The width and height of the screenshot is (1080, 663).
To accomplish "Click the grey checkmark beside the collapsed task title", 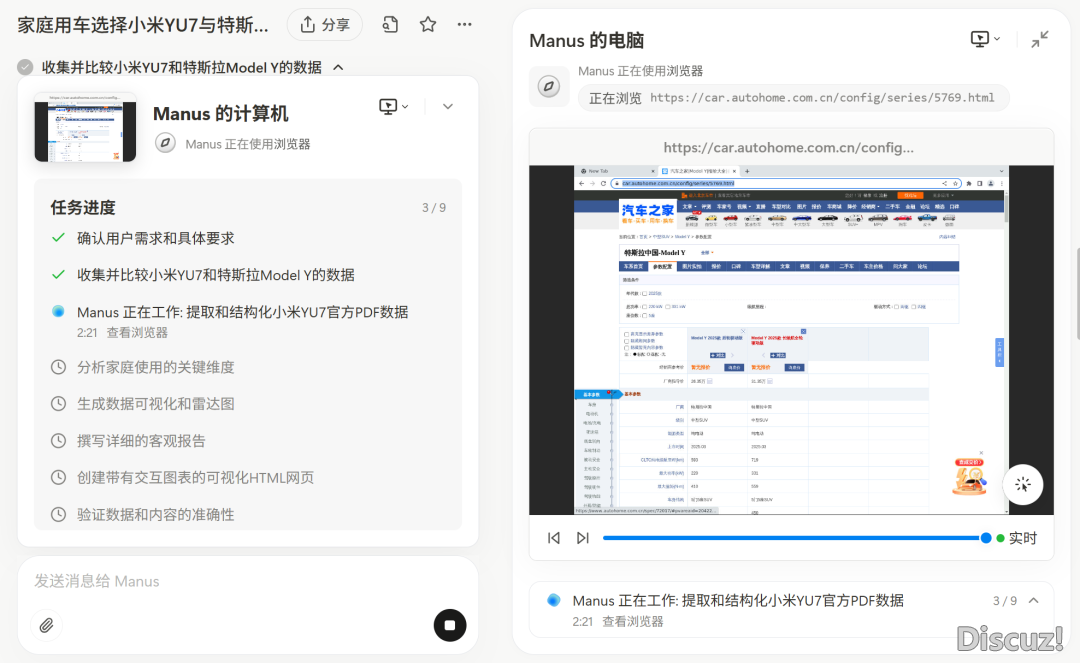I will coord(25,67).
